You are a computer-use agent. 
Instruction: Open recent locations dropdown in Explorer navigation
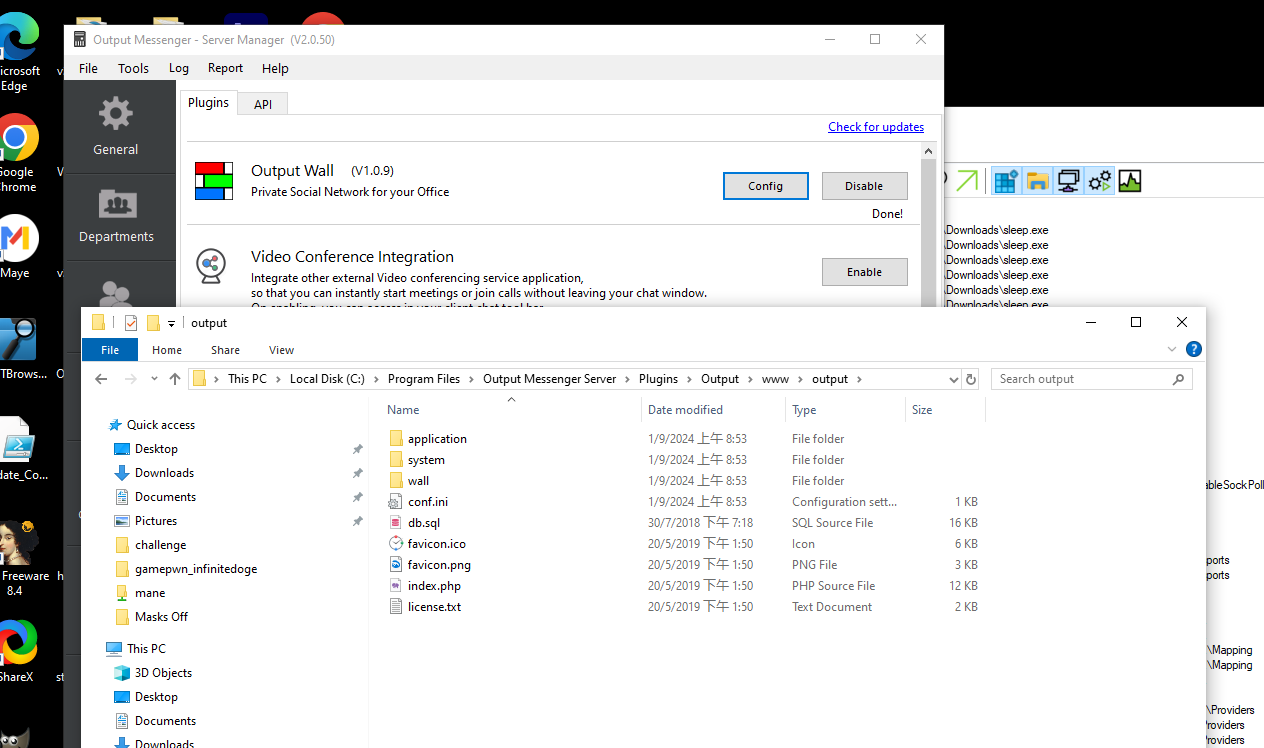pyautogui.click(x=154, y=379)
